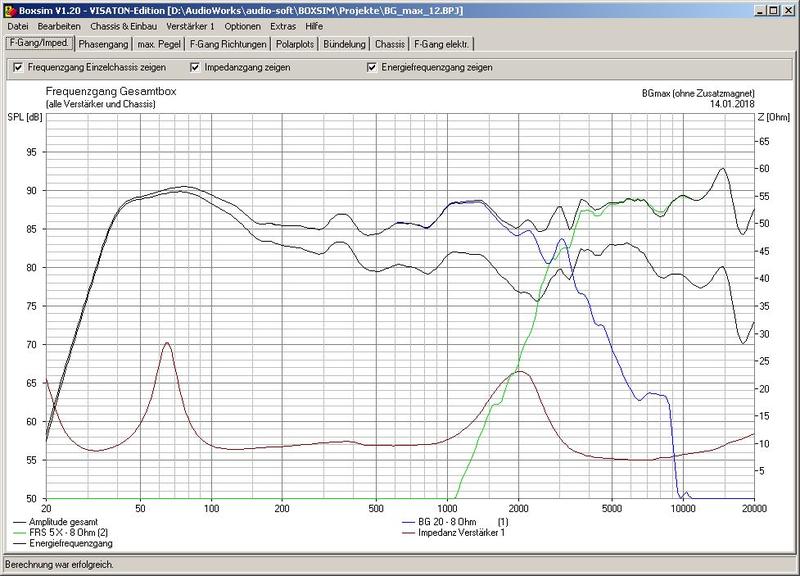Switch to the Polarplots tab
The width and height of the screenshot is (800, 576).
(x=295, y=44)
